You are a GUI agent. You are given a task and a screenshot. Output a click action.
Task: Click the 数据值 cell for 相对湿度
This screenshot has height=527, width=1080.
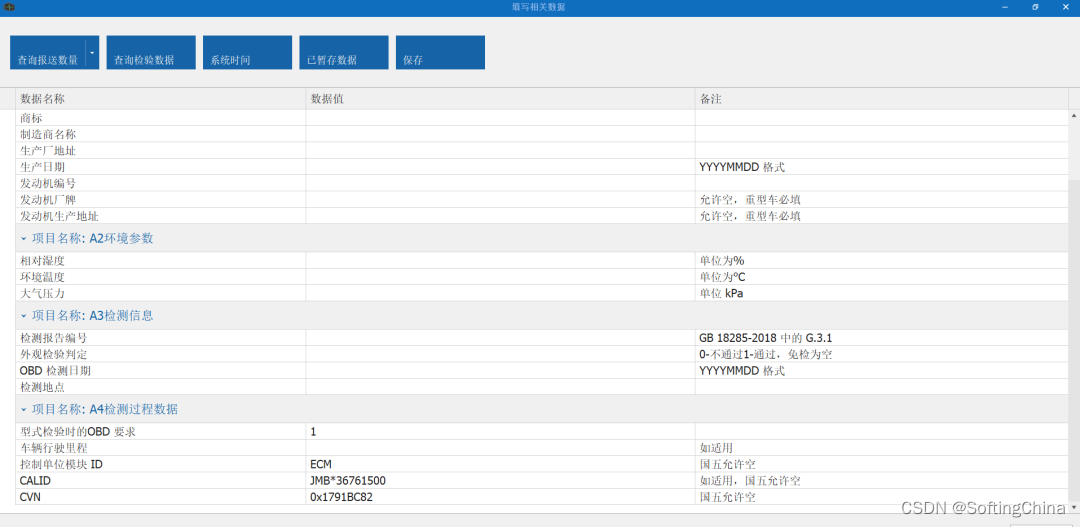tap(500, 261)
